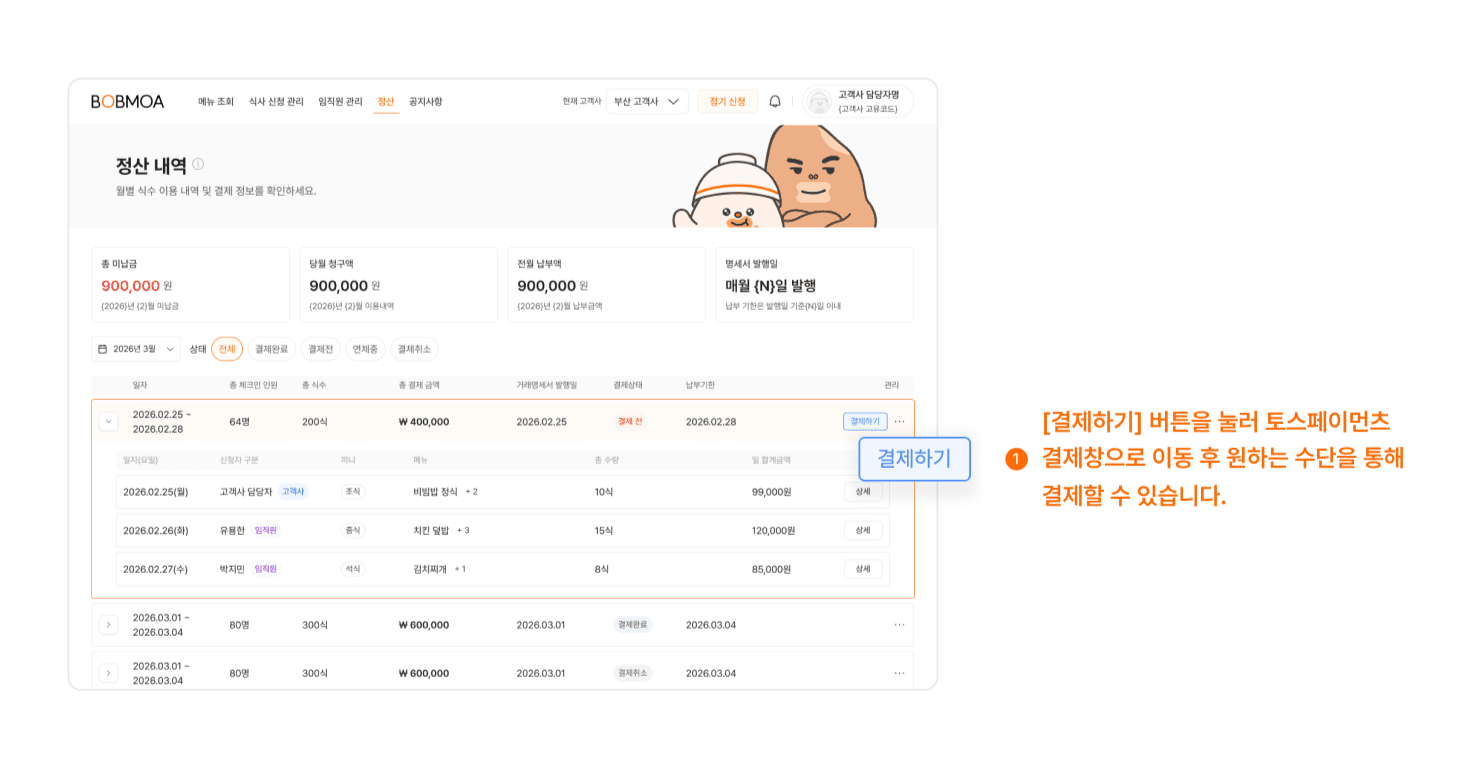Click the 전월 납부액 summary card
This screenshot has width=1472, height=768.
pos(606,285)
